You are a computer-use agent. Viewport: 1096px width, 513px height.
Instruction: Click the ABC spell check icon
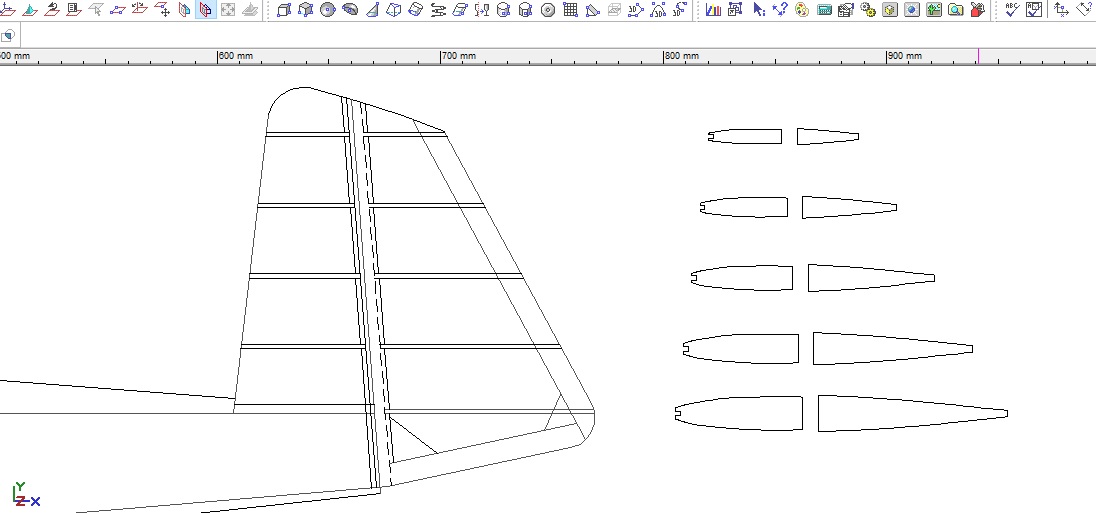(1012, 10)
